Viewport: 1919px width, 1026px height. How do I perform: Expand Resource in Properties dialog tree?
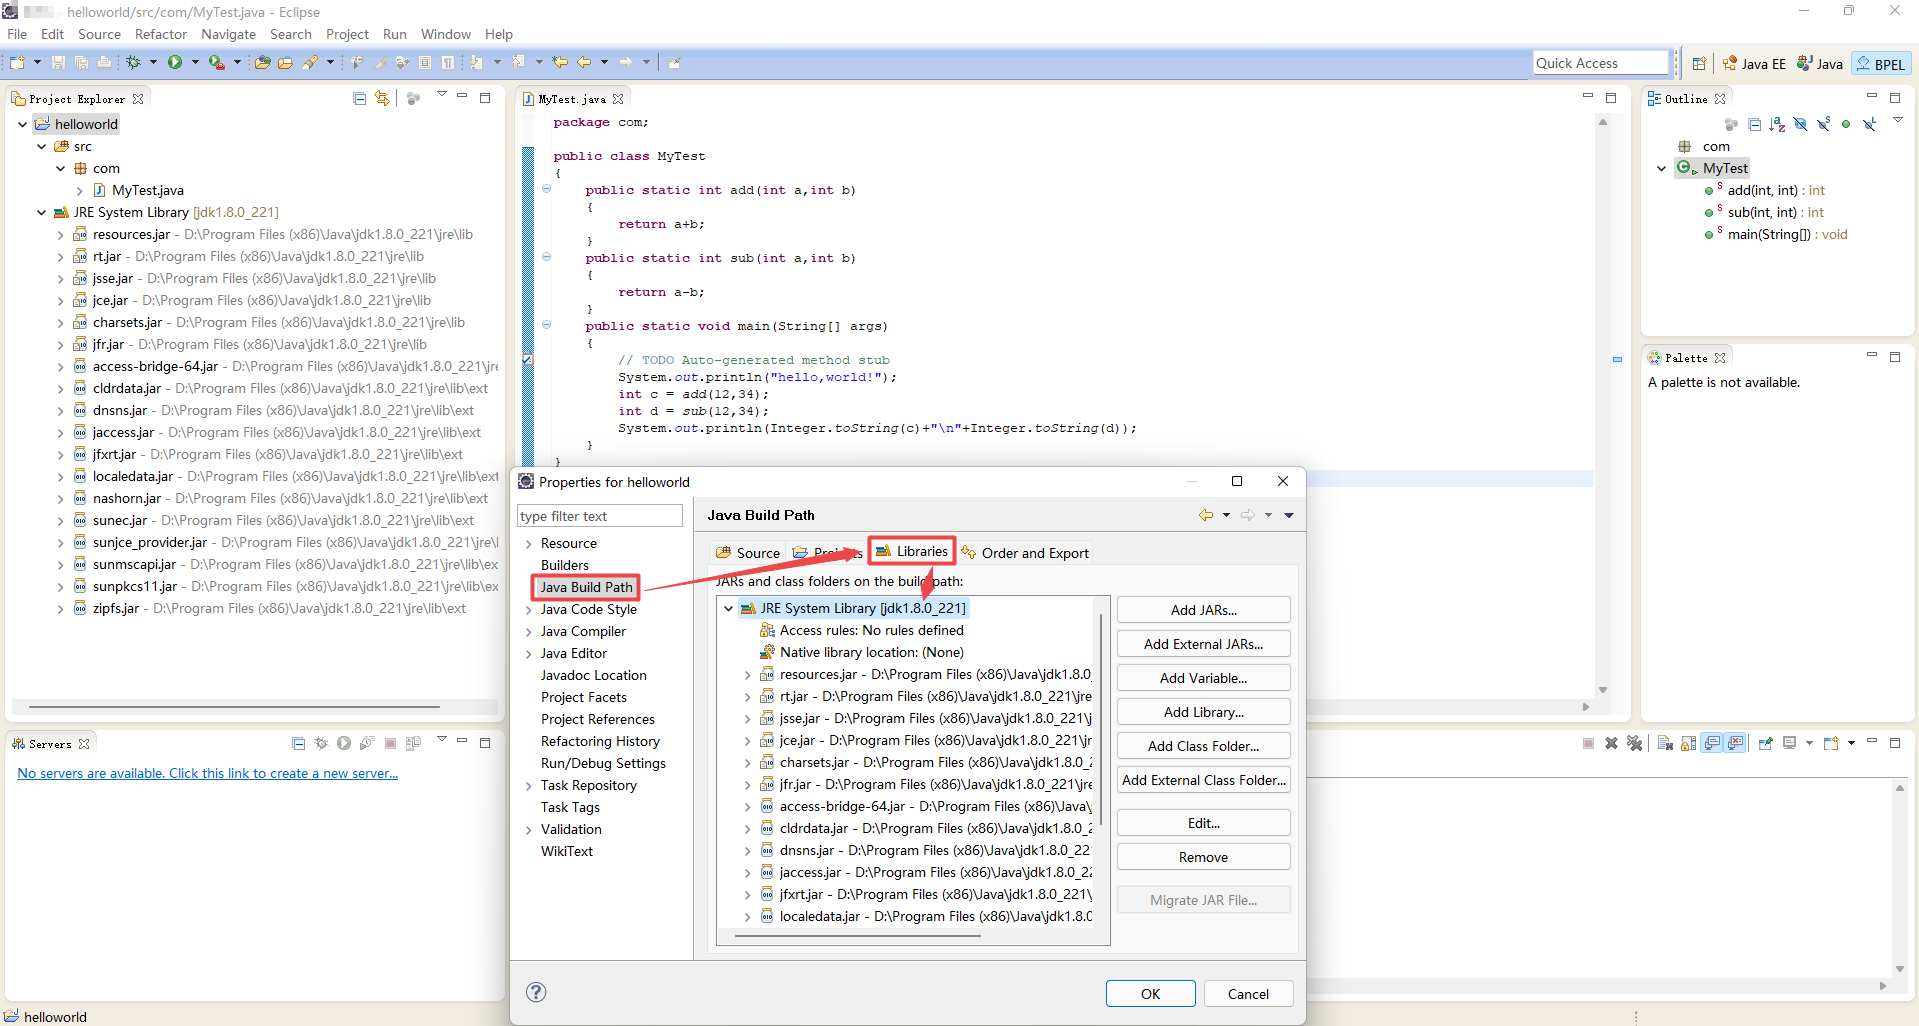(529, 543)
